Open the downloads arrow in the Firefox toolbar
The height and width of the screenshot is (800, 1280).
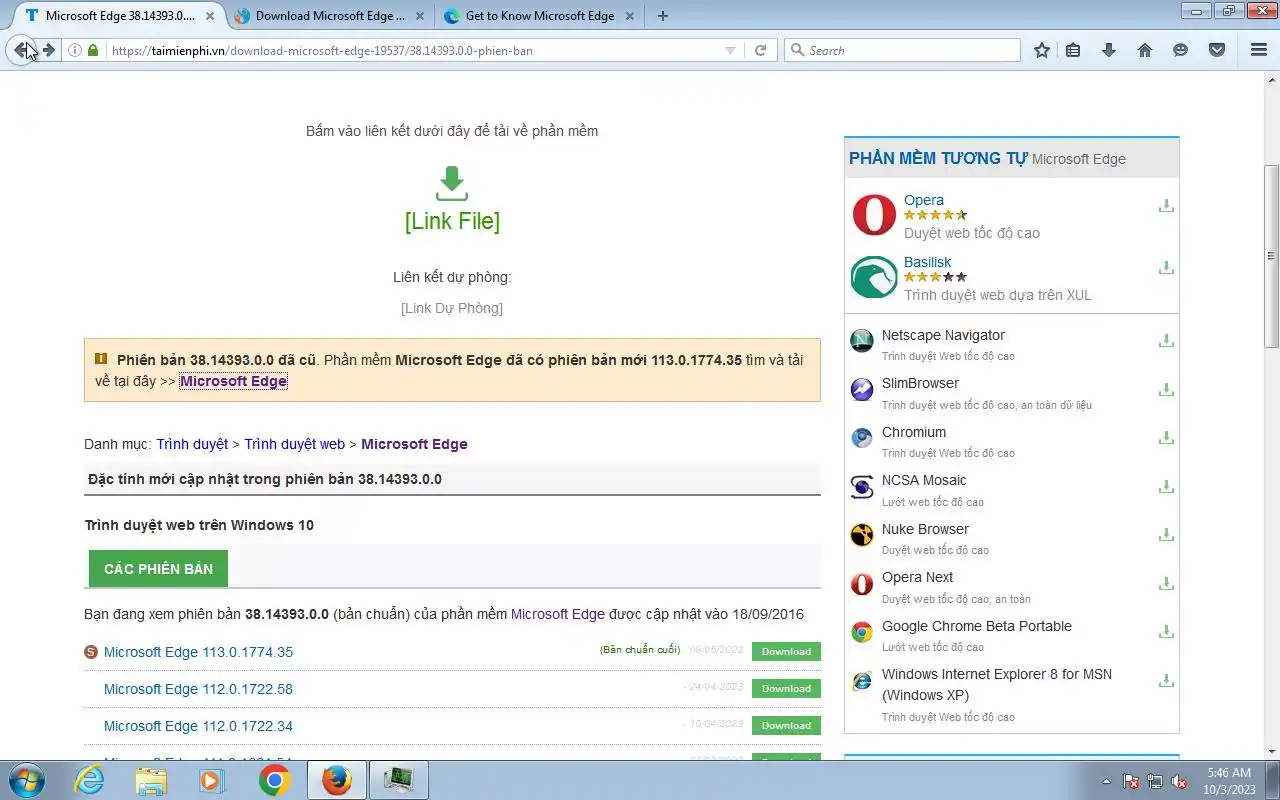pos(1108,50)
